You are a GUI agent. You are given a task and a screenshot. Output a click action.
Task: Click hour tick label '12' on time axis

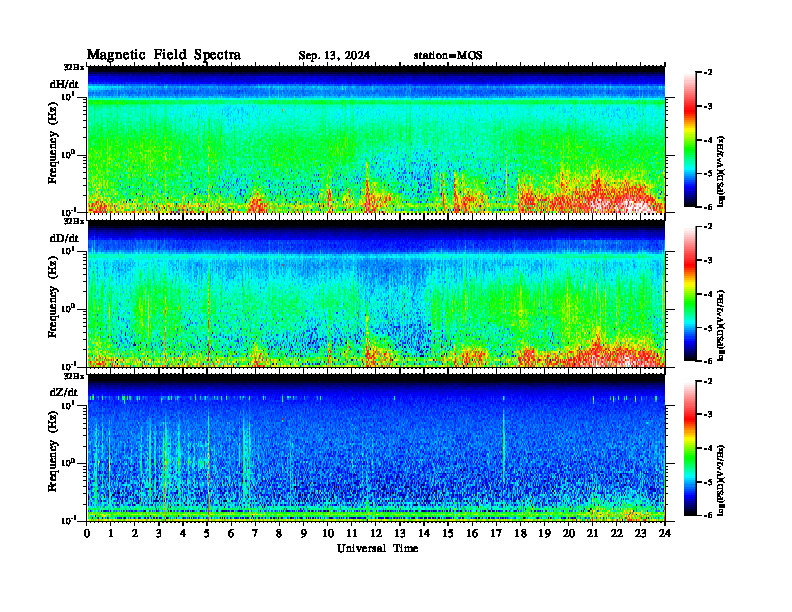376,533
